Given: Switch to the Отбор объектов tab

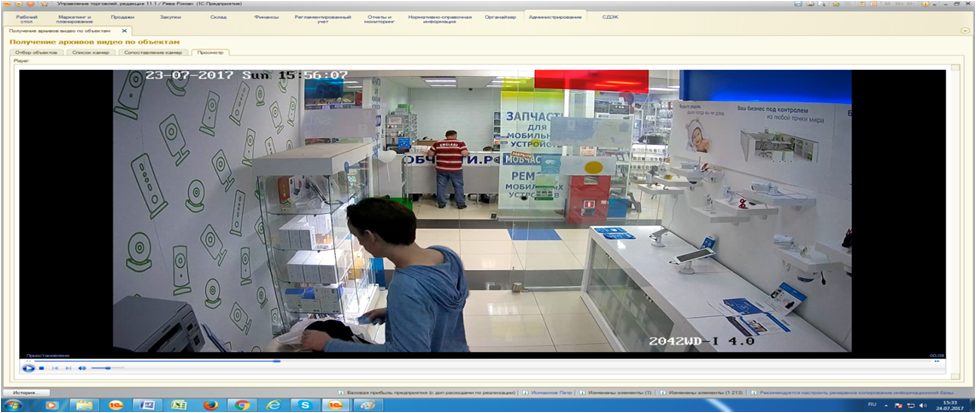Looking at the screenshot, I should (35, 53).
